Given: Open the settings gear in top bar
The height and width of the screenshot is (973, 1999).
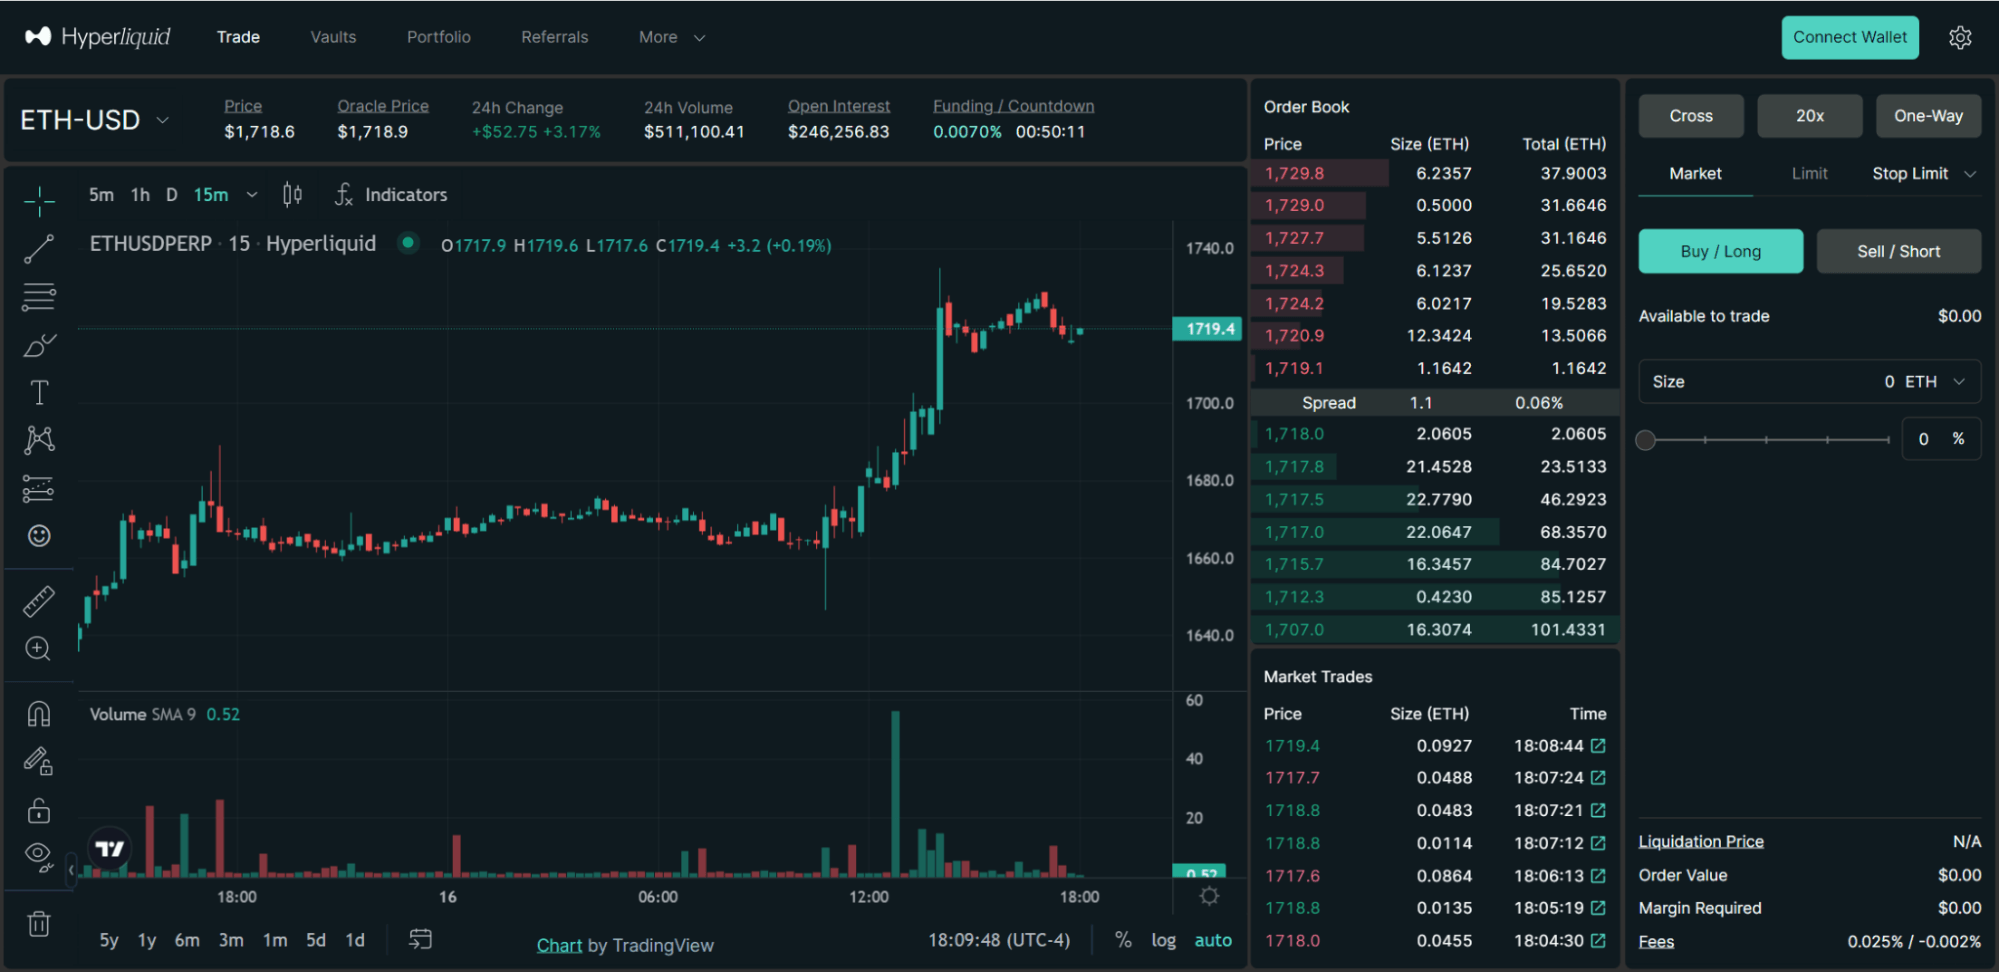Looking at the screenshot, I should pyautogui.click(x=1960, y=37).
